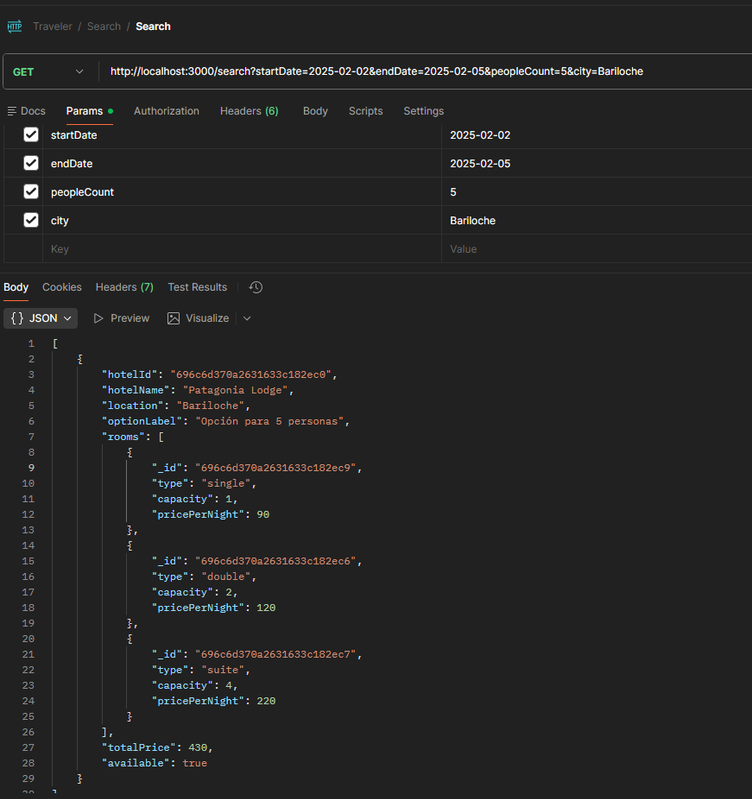Click the "suite" room type value
The height and width of the screenshot is (799, 752).
point(223,670)
